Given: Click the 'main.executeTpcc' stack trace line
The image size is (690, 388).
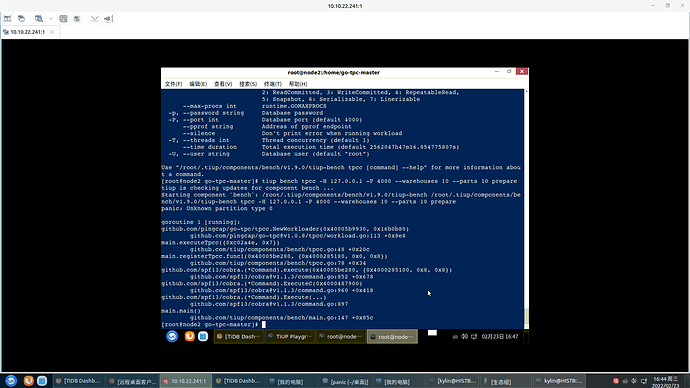Looking at the screenshot, I should (220, 242).
